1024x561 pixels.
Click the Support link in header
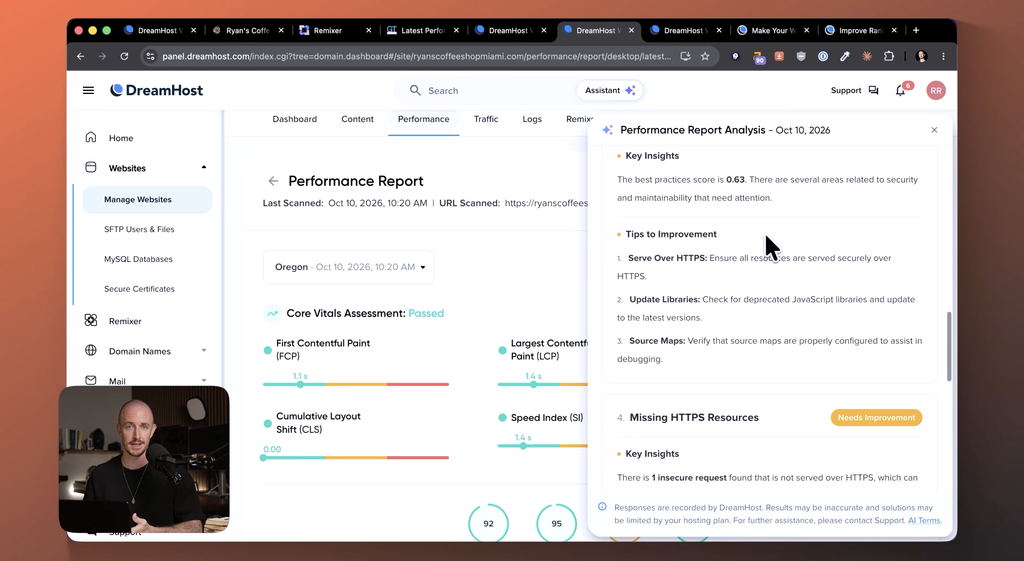click(x=846, y=91)
